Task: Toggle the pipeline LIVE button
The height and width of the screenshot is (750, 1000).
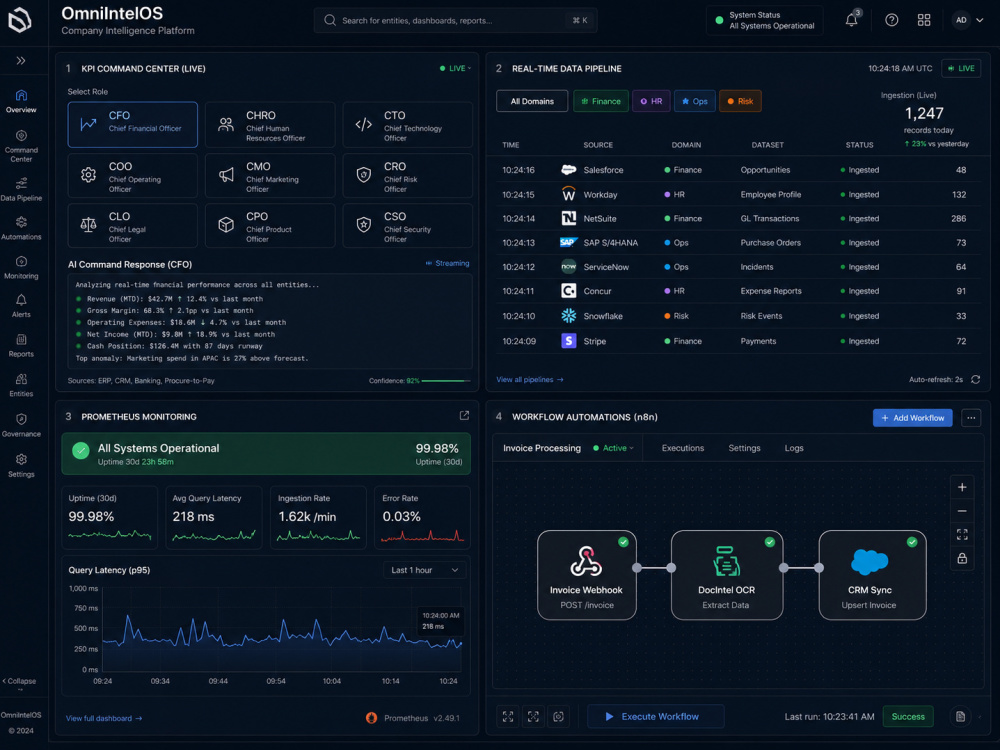Action: coord(962,68)
